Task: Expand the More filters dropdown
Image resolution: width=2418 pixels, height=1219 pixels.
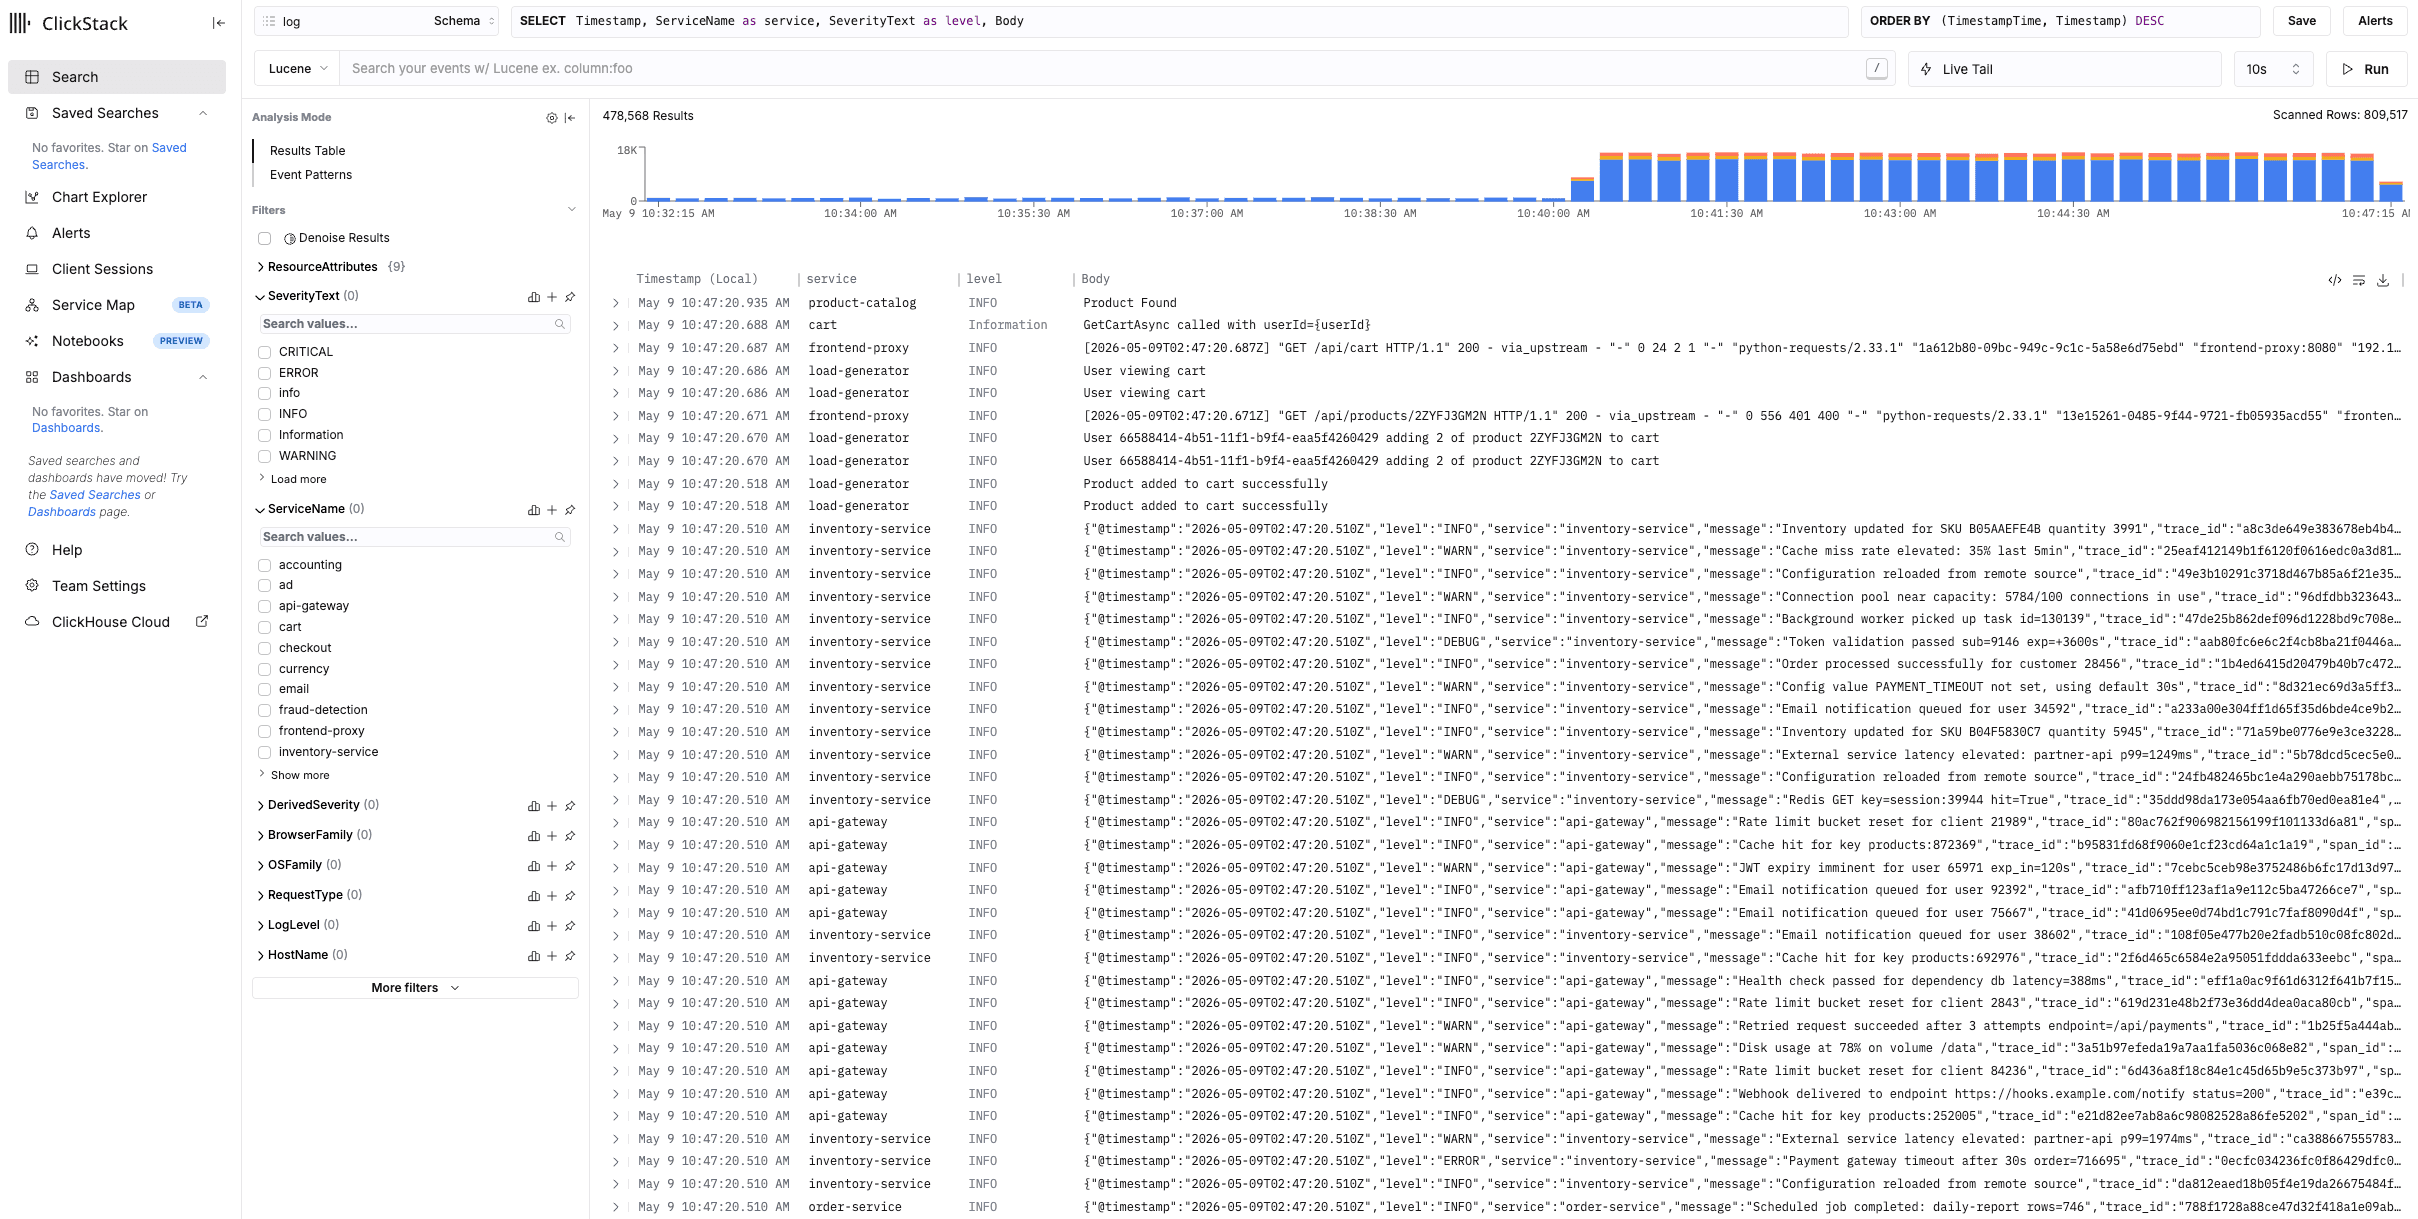Action: (x=415, y=988)
